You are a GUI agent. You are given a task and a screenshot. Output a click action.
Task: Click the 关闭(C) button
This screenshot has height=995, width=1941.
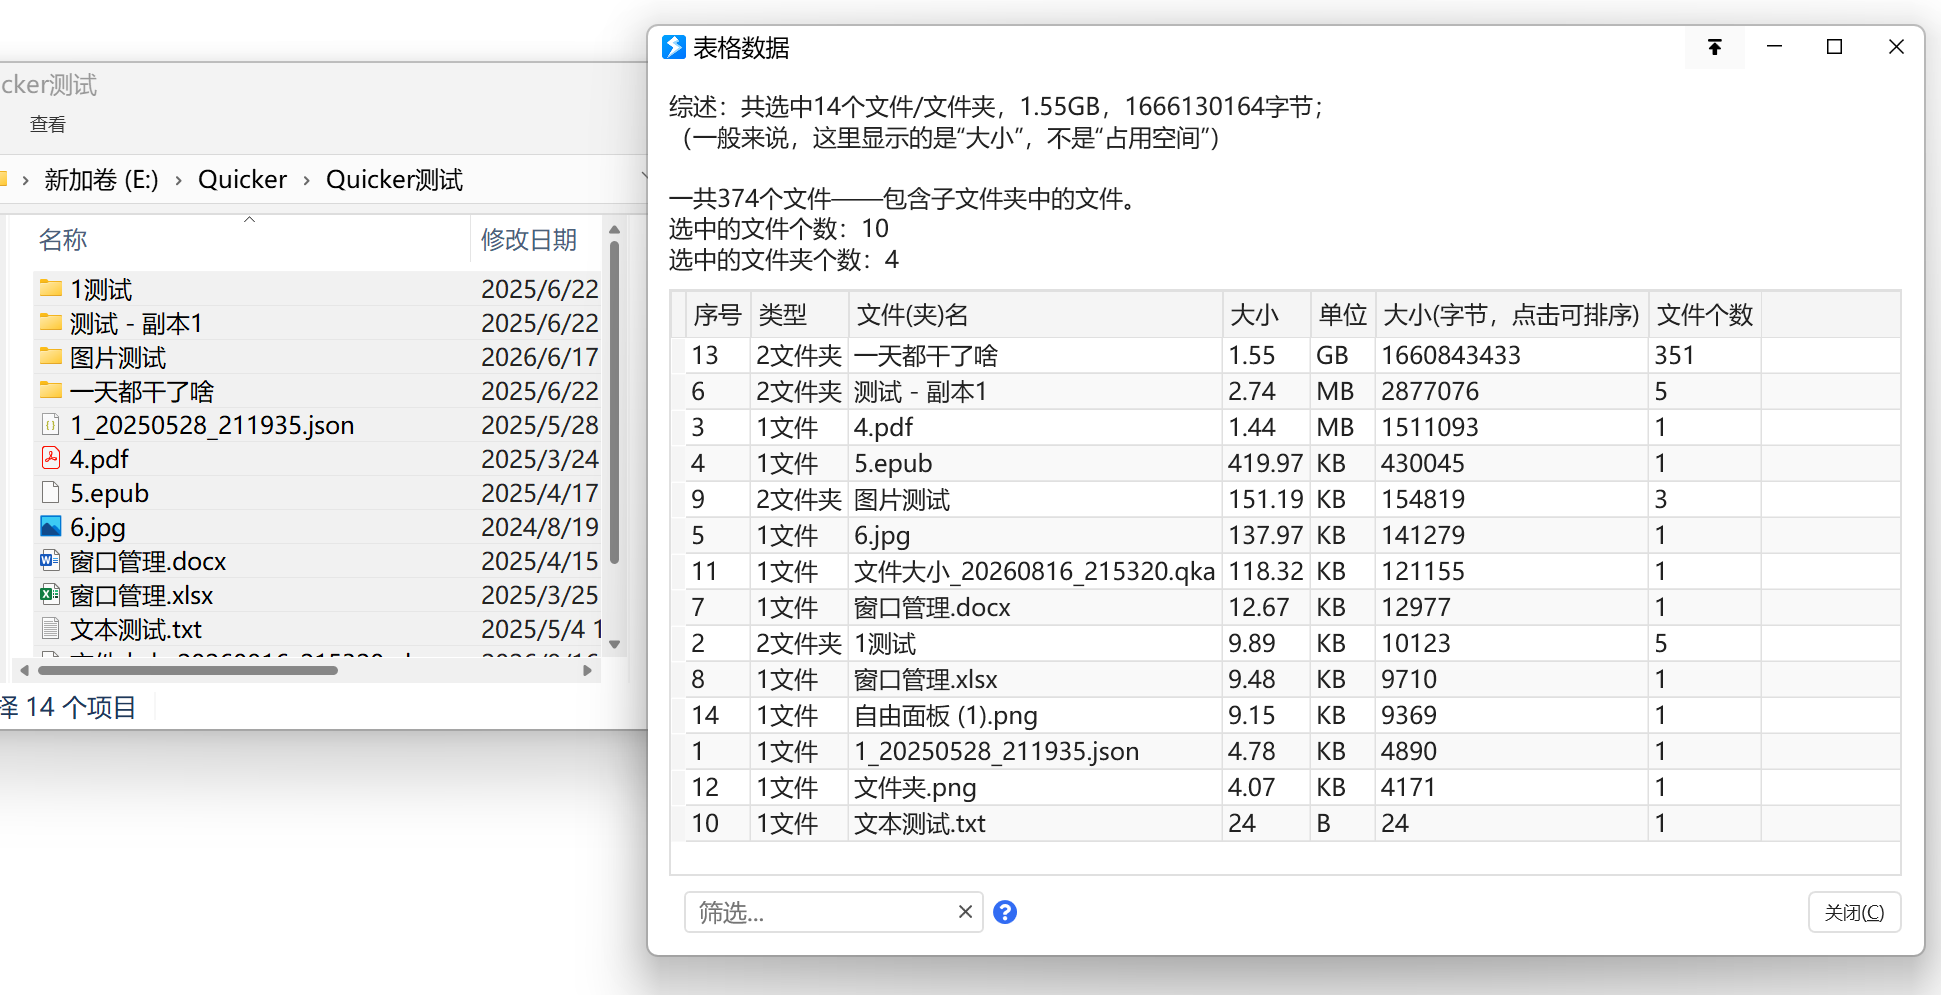(x=1854, y=912)
